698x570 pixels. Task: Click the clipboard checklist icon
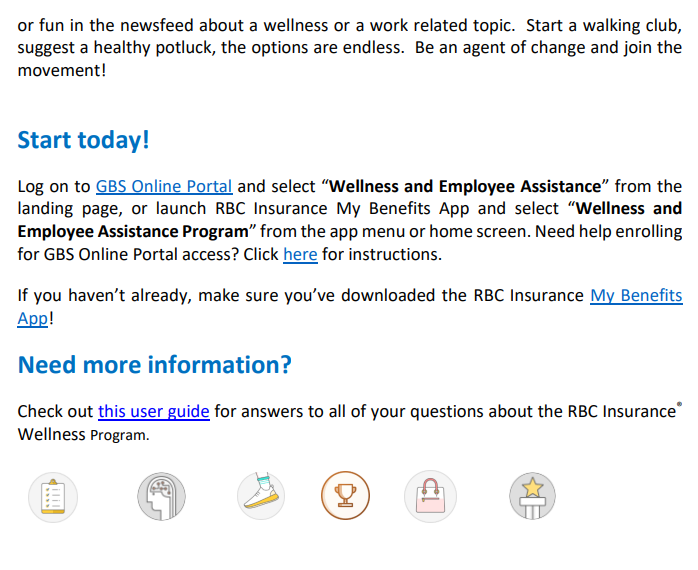click(x=53, y=497)
